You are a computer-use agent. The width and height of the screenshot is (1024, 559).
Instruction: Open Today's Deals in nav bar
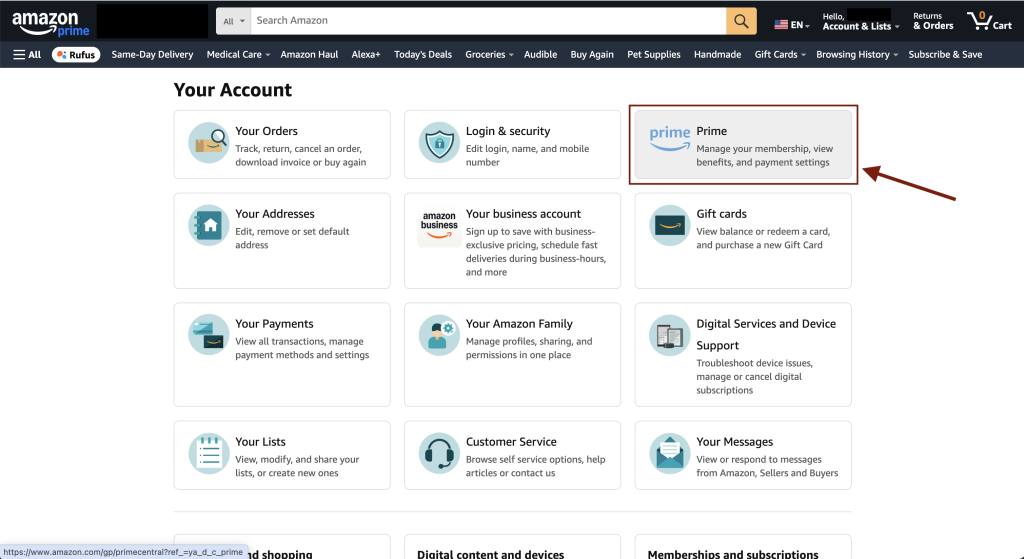423,55
